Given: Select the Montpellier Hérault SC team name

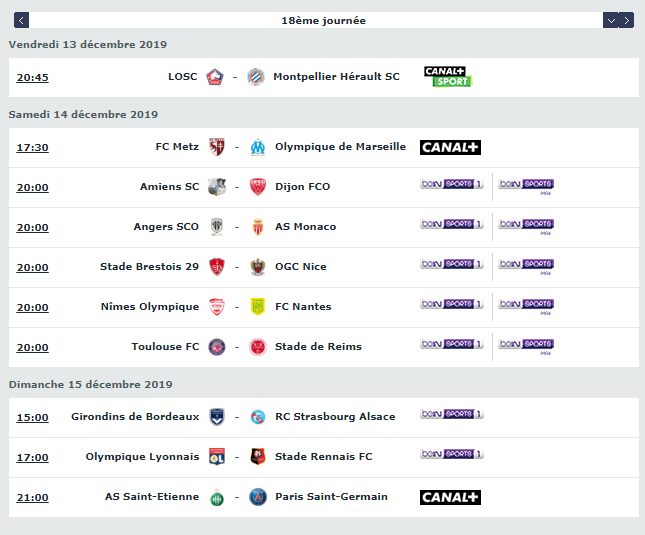Looking at the screenshot, I should tap(336, 77).
